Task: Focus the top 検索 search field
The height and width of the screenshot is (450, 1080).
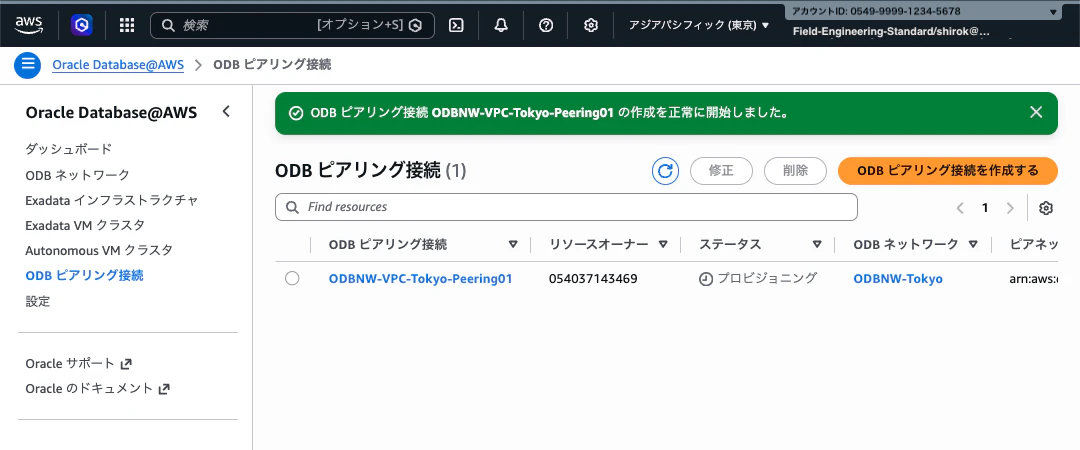Action: point(292,25)
